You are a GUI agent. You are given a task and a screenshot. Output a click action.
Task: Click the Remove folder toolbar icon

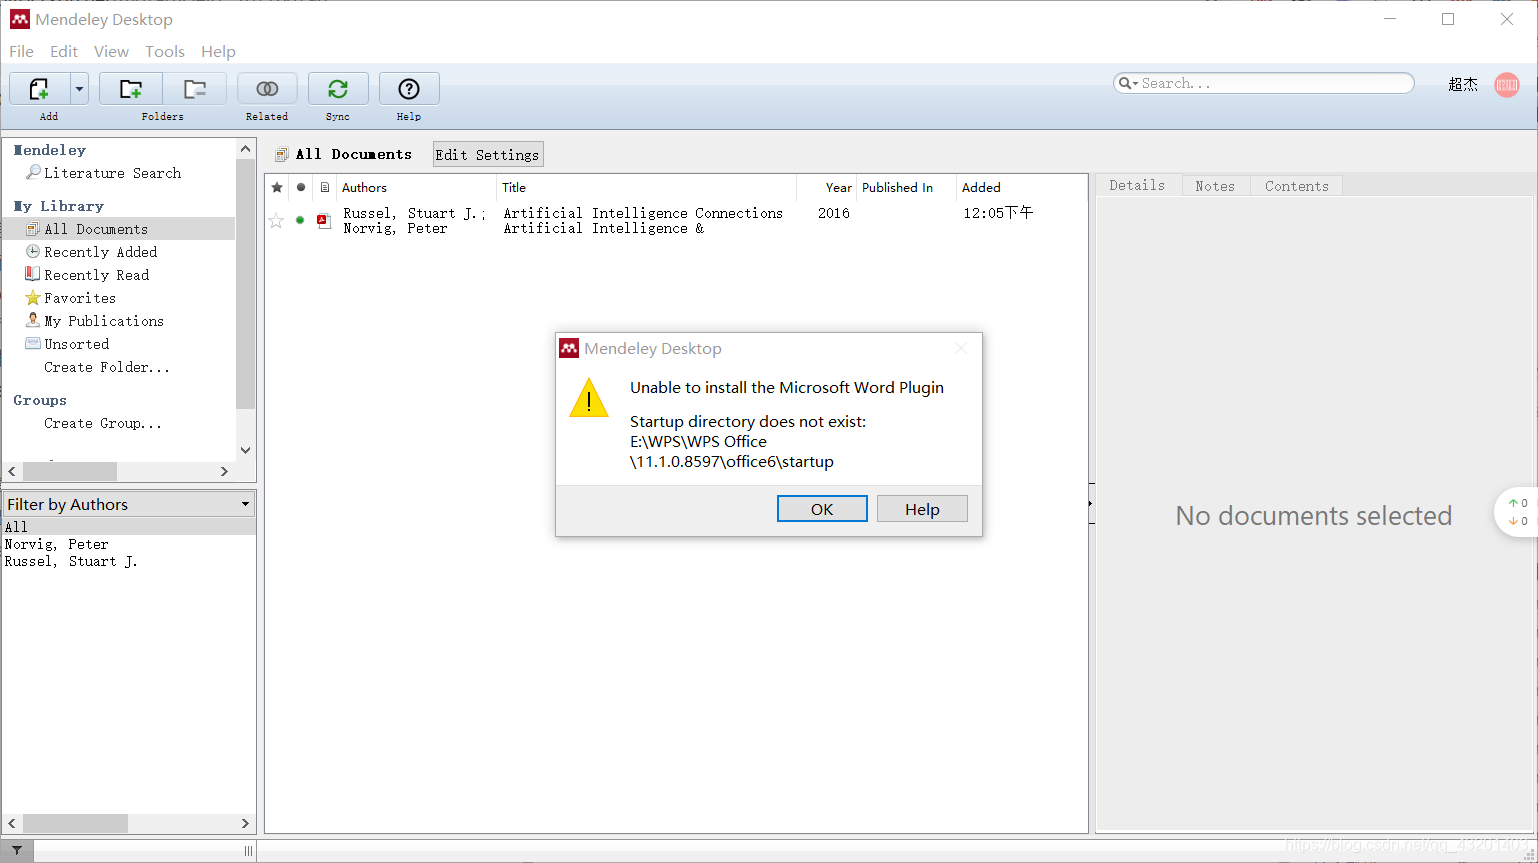point(195,89)
